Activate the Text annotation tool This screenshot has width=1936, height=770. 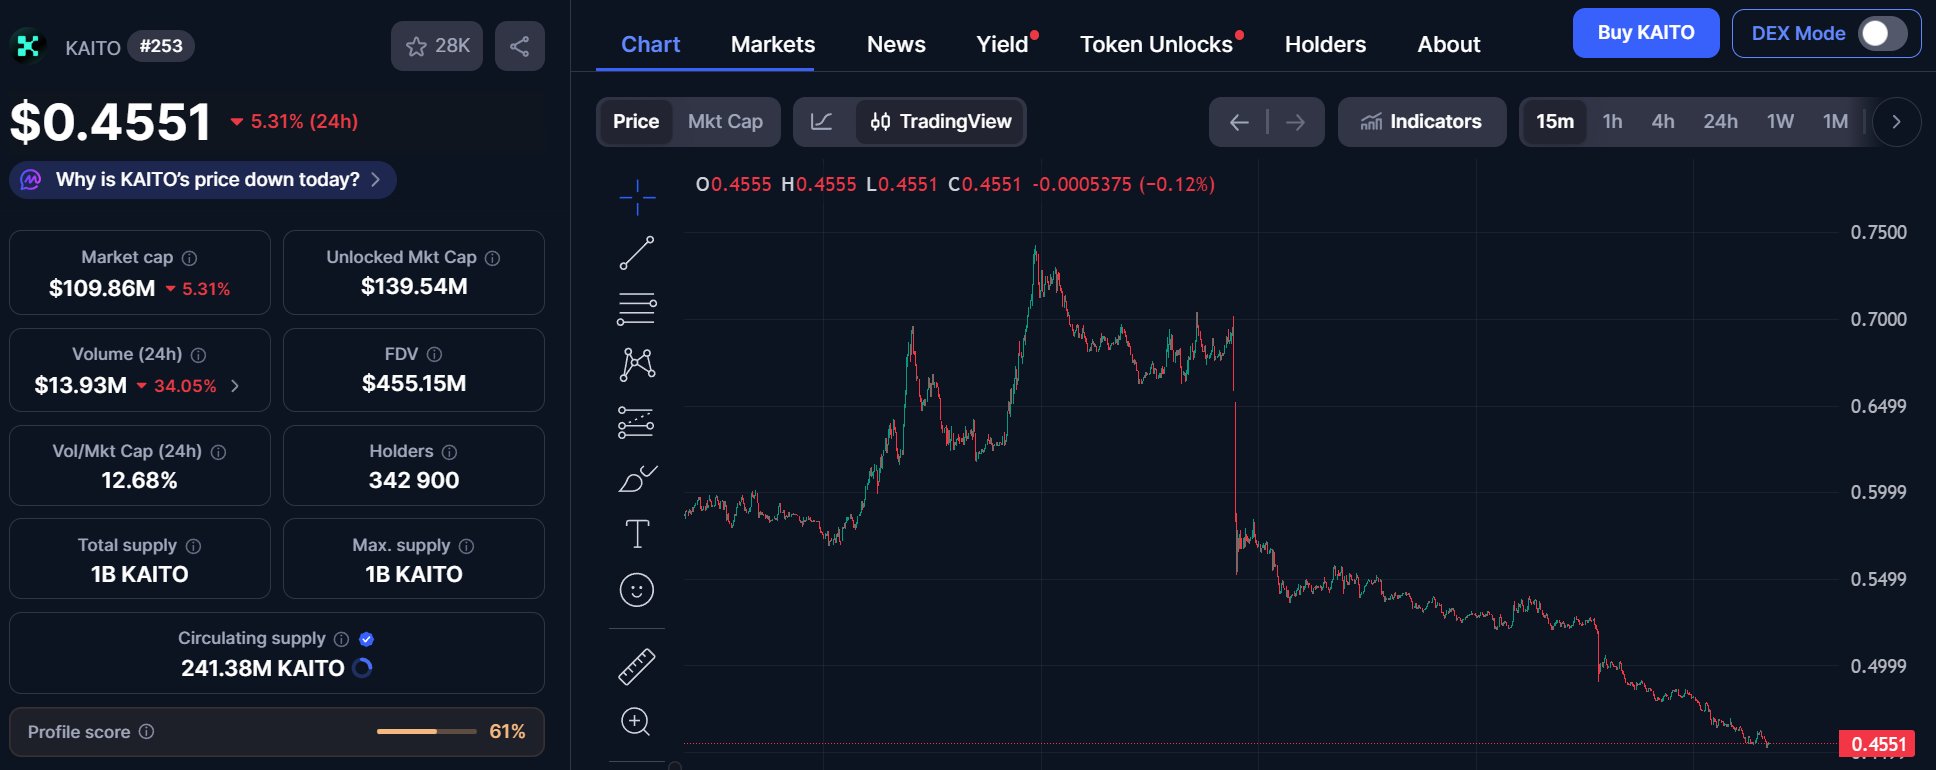tap(637, 534)
